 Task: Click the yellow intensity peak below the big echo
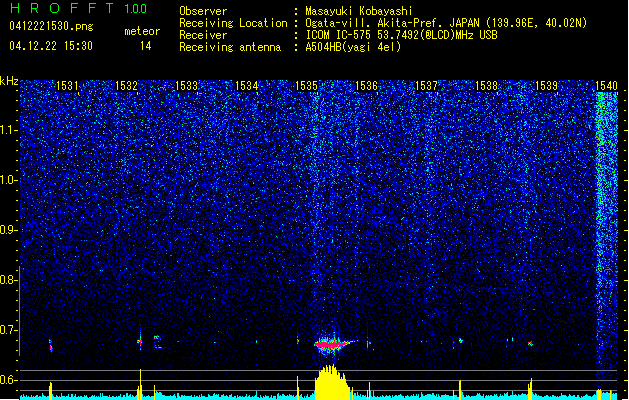coord(331,381)
